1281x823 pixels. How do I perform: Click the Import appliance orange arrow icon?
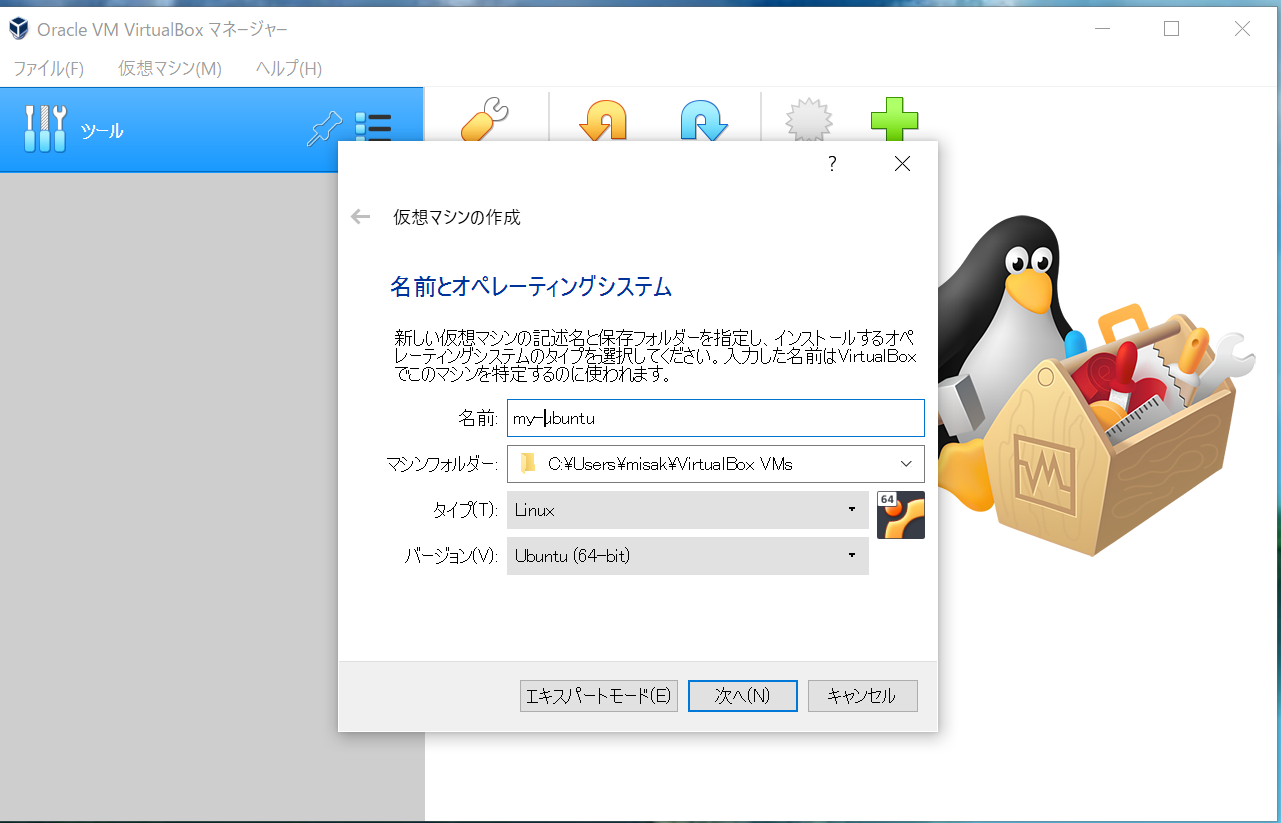click(x=603, y=119)
